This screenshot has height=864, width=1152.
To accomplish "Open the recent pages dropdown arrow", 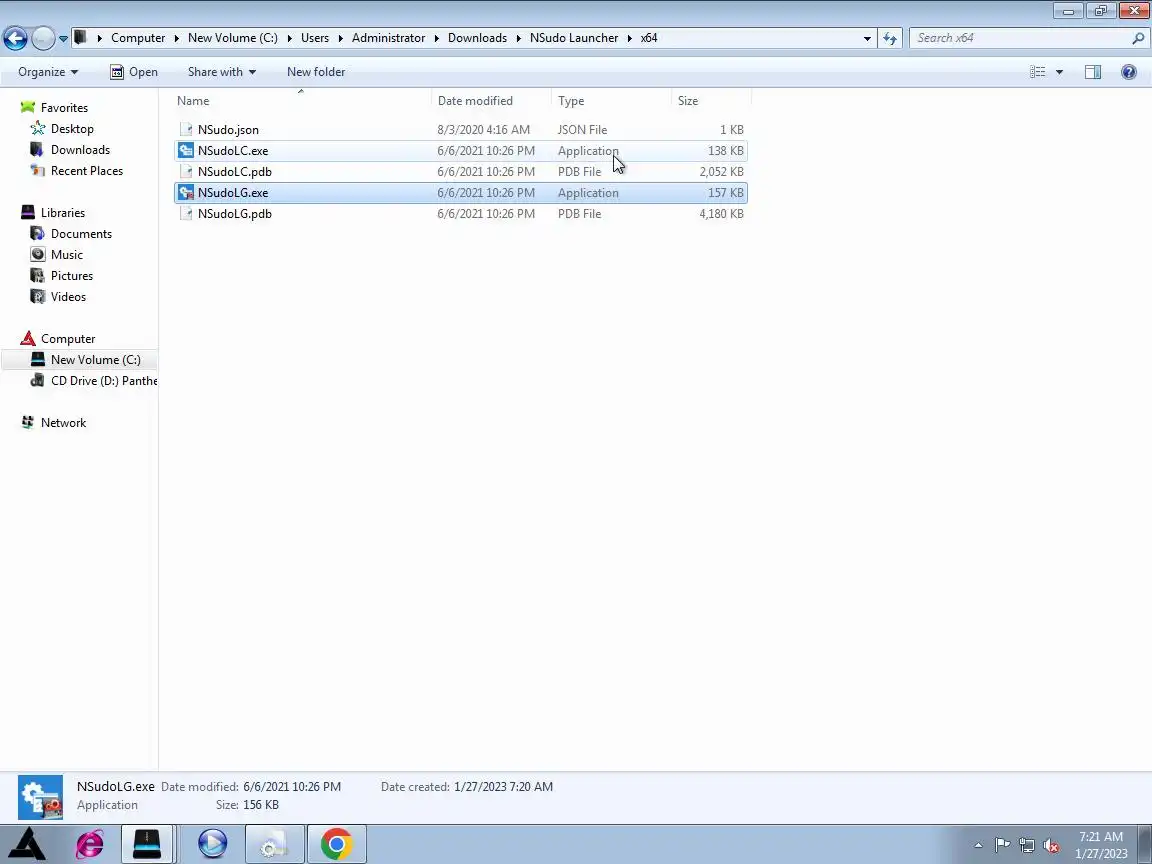I will point(63,38).
